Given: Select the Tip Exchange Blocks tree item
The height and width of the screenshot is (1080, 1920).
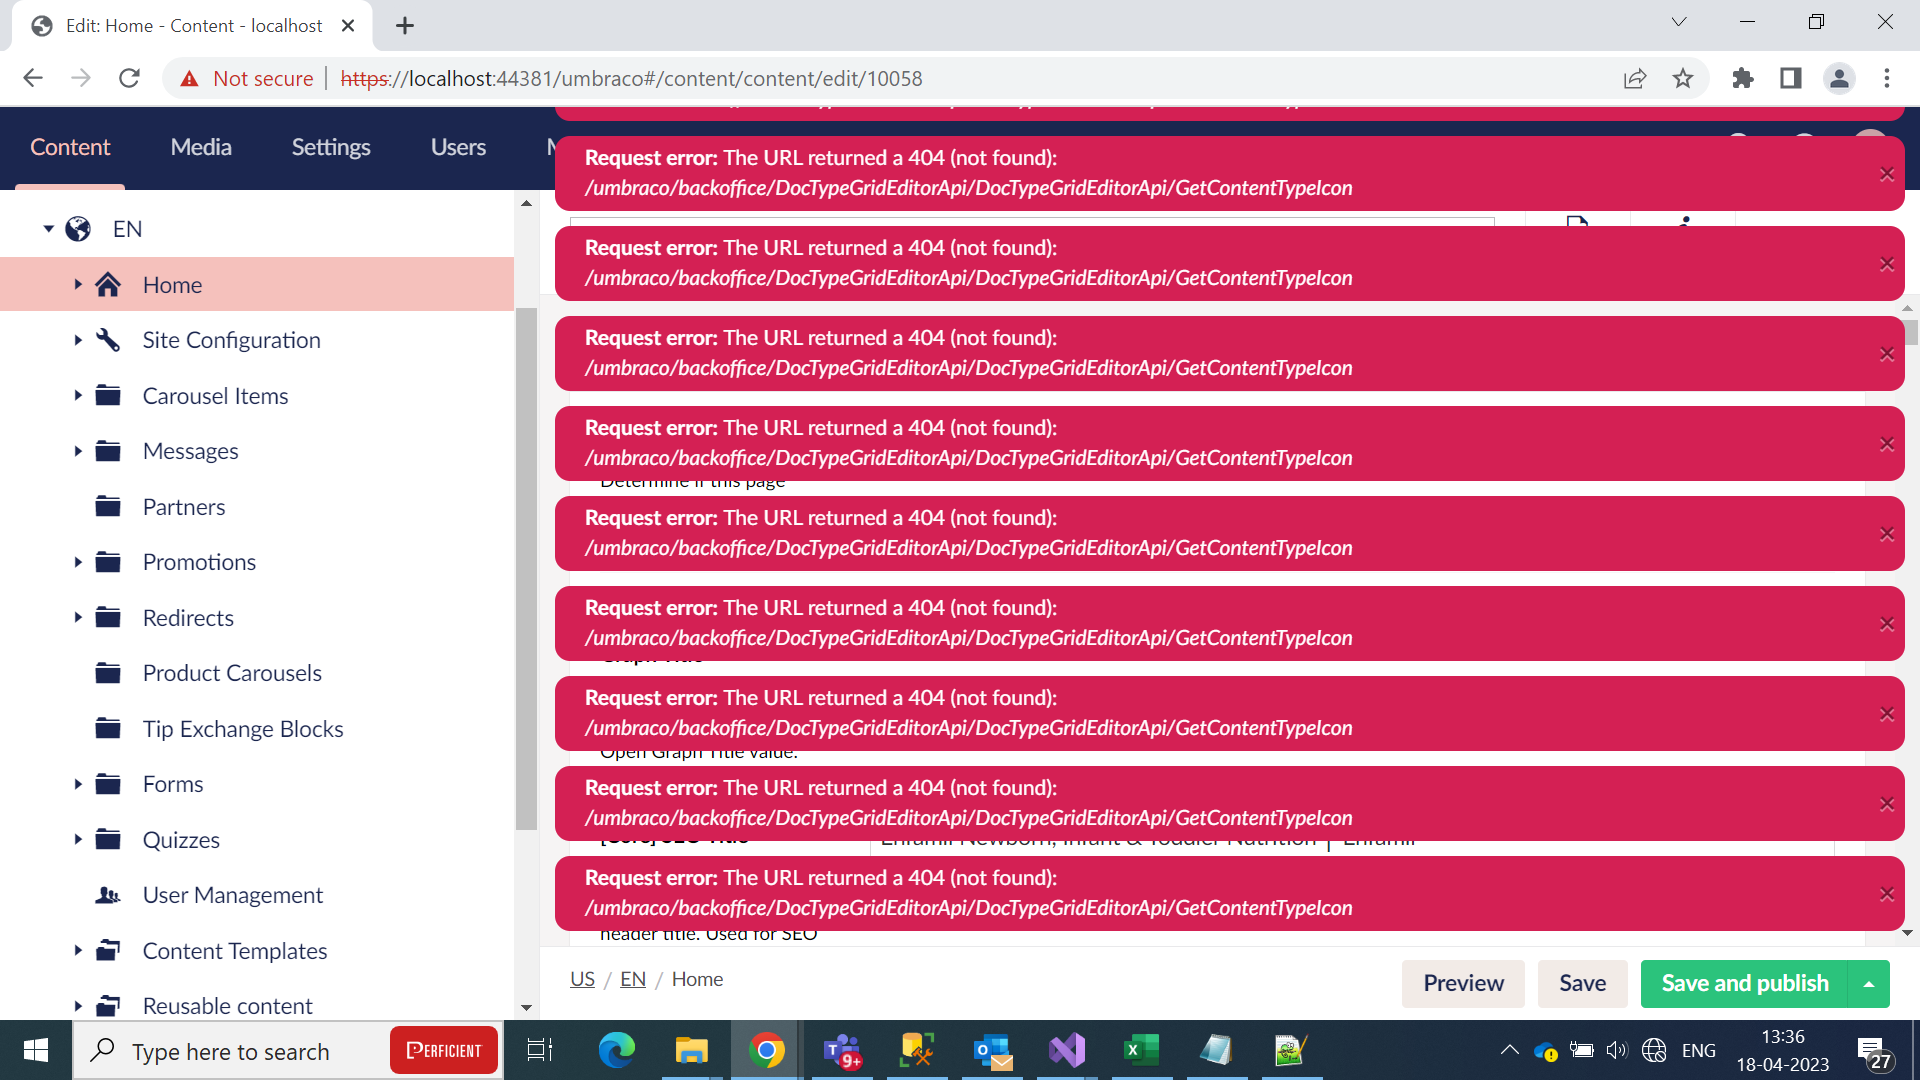Looking at the screenshot, I should coord(243,729).
